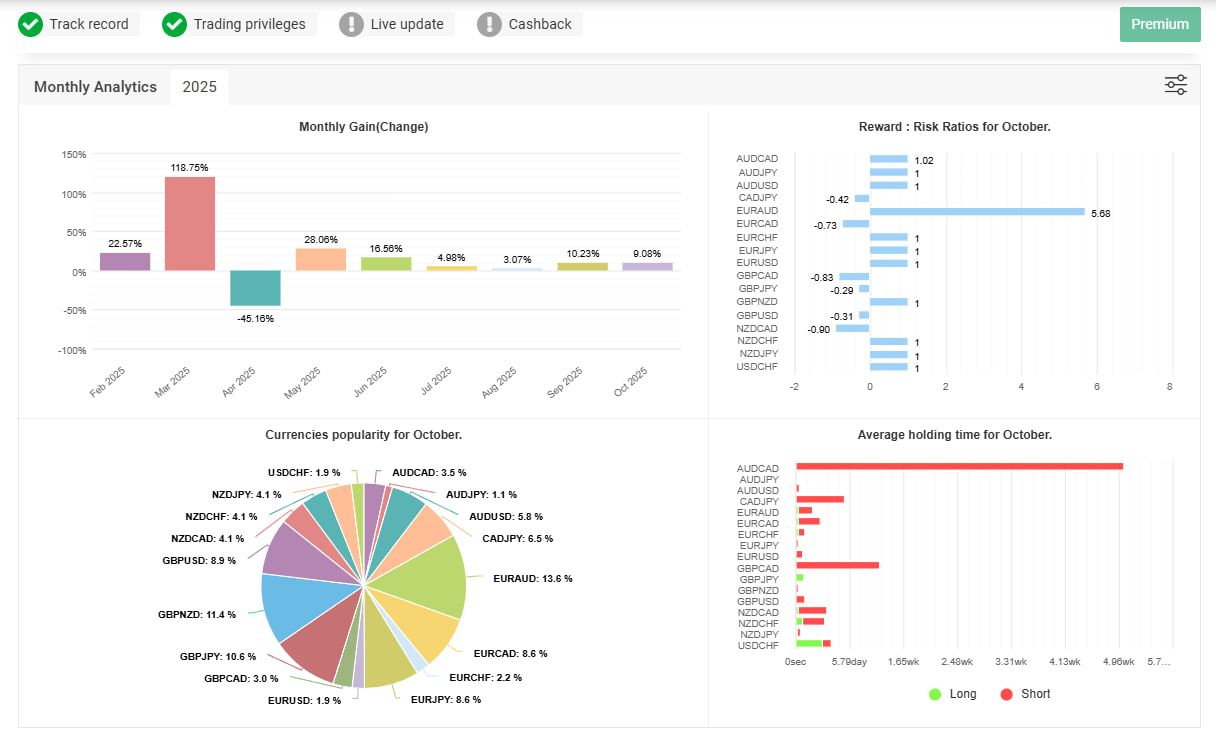Click the Mar 2025 118.75% gain bar
1216x732 pixels.
tap(190, 223)
